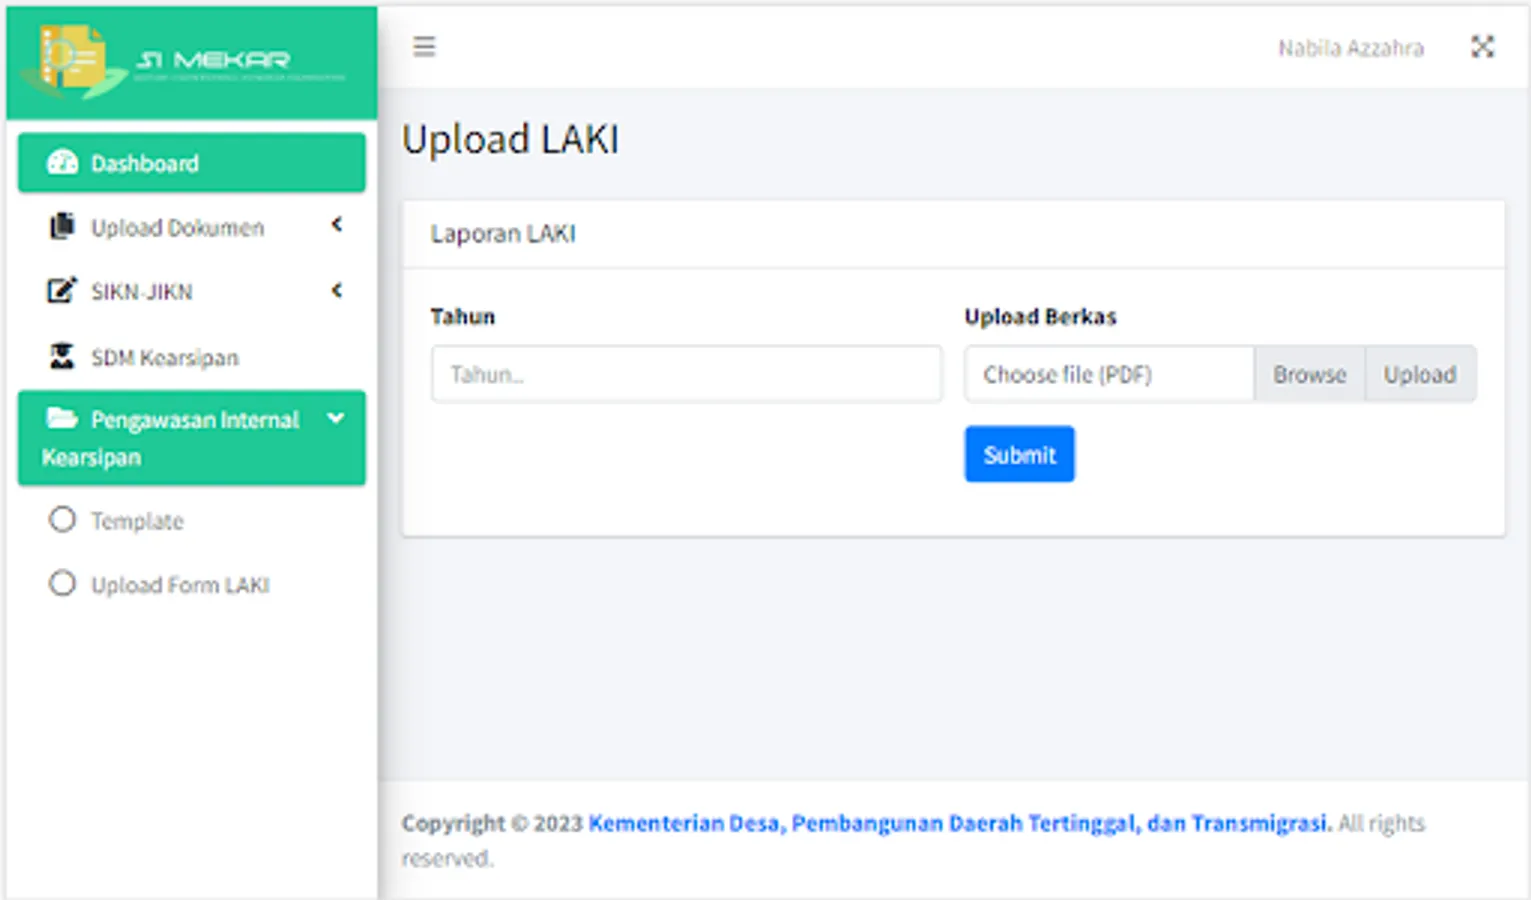Click the Laporan LAKI card header

tap(953, 234)
